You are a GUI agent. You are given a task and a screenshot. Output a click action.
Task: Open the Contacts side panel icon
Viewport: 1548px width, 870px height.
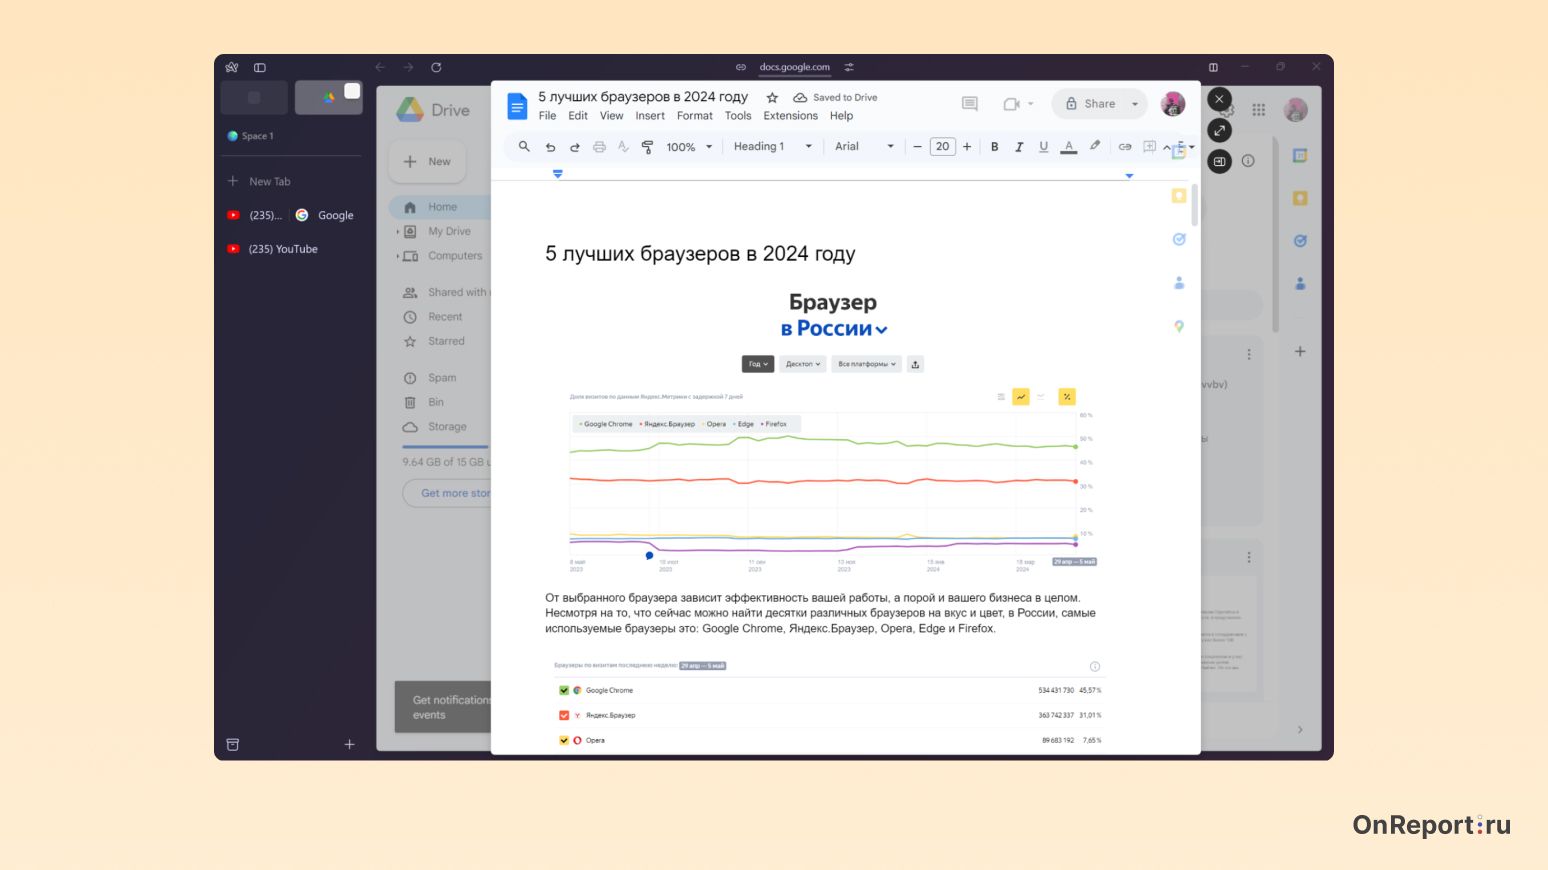(1179, 283)
